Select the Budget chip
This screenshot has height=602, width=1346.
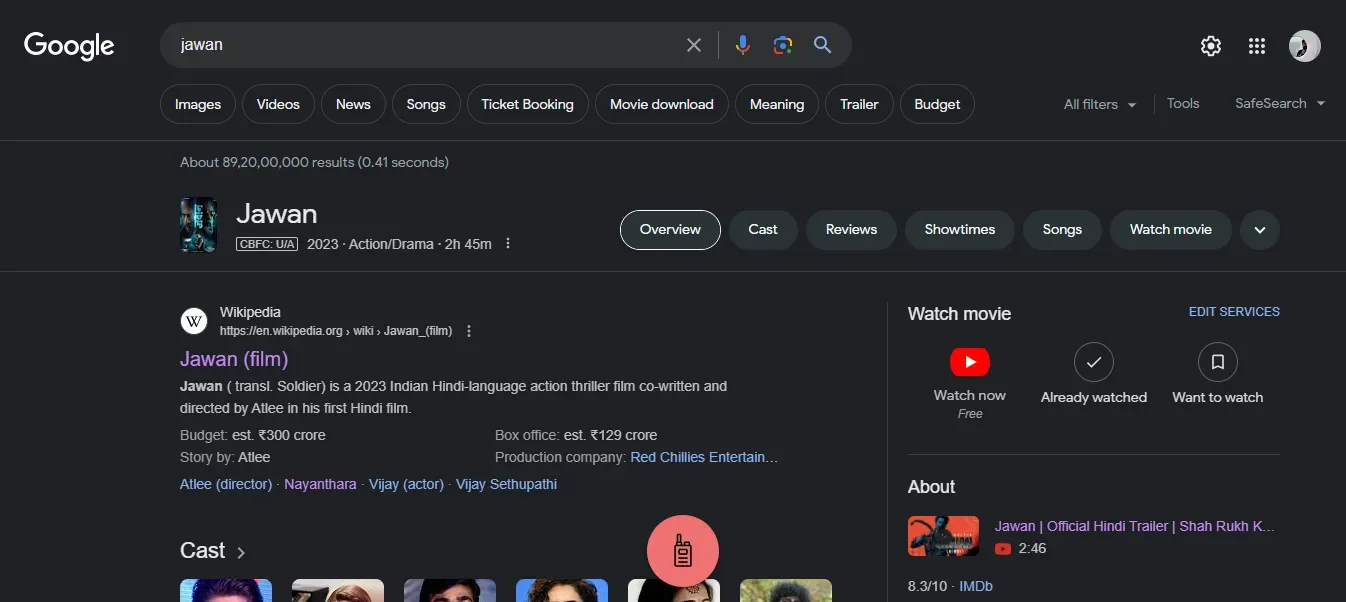point(937,104)
